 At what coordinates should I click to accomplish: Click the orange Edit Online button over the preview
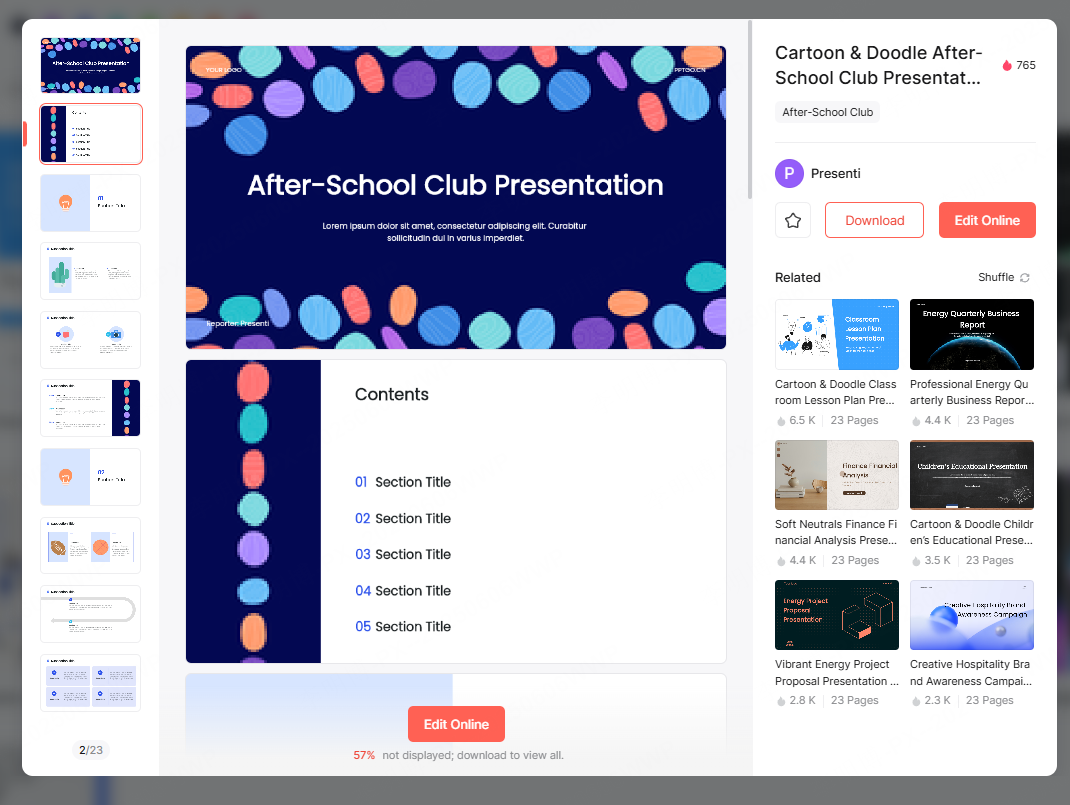point(456,724)
